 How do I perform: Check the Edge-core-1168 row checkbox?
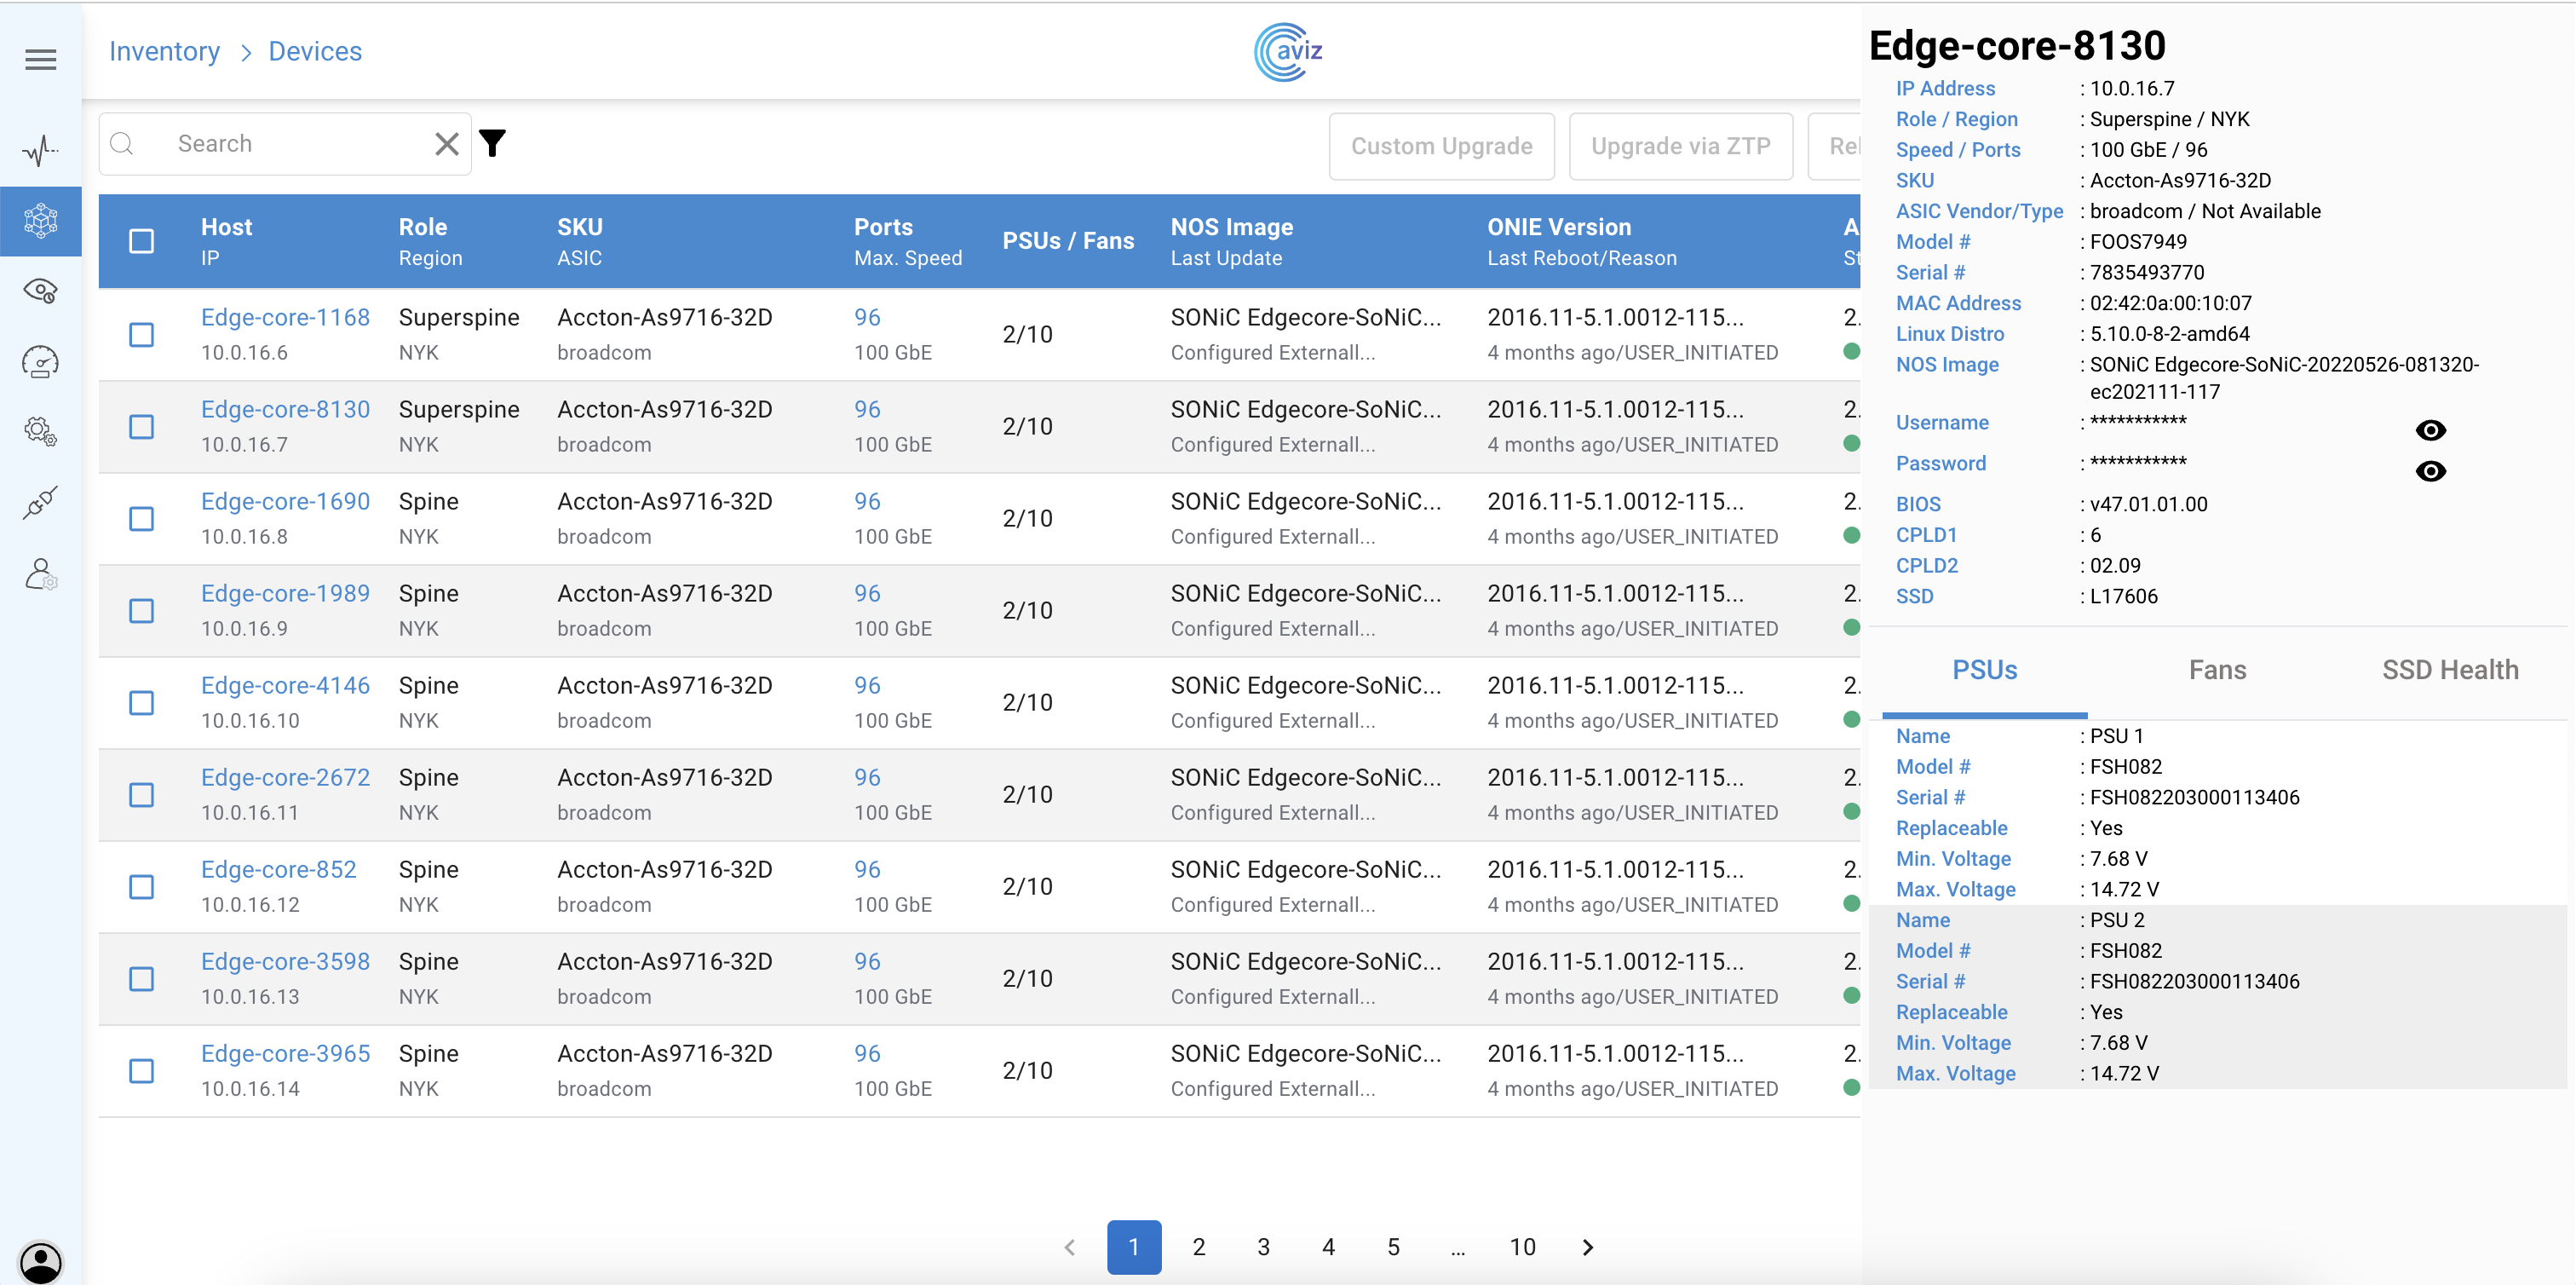tap(142, 335)
